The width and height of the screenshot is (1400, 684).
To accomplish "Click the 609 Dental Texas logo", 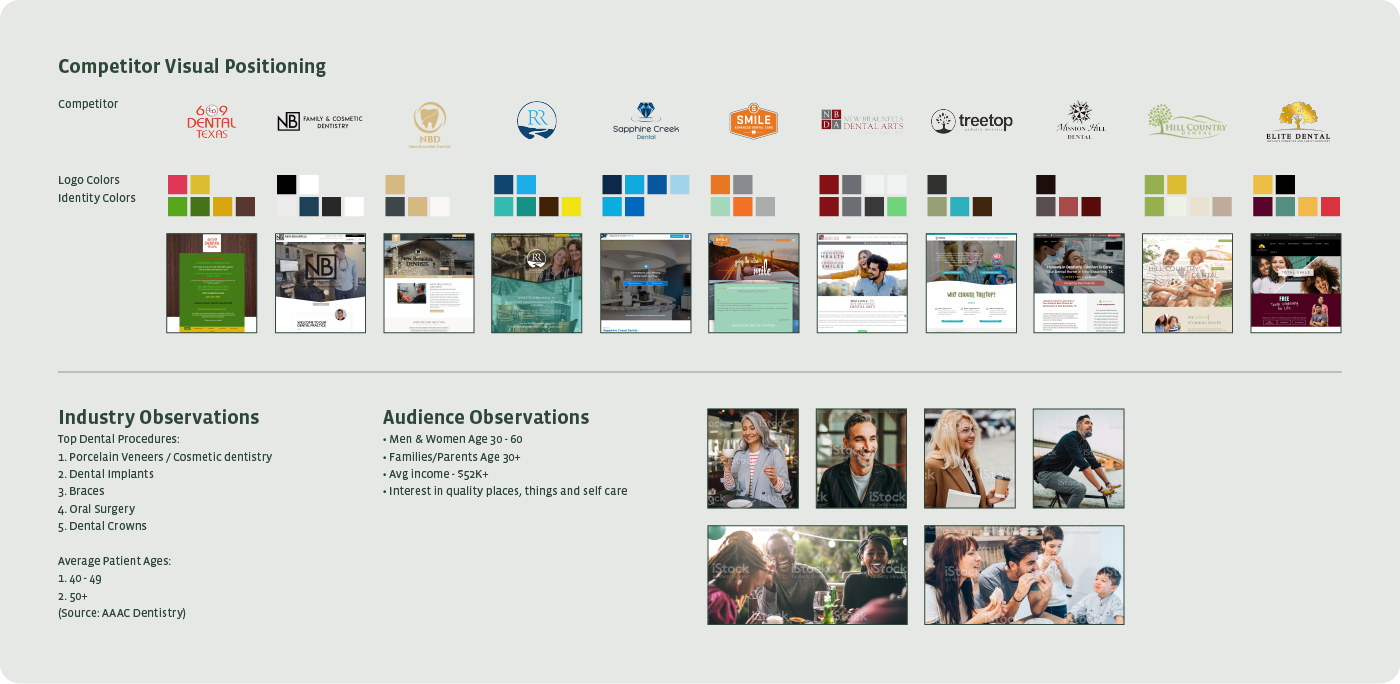I will [x=211, y=122].
